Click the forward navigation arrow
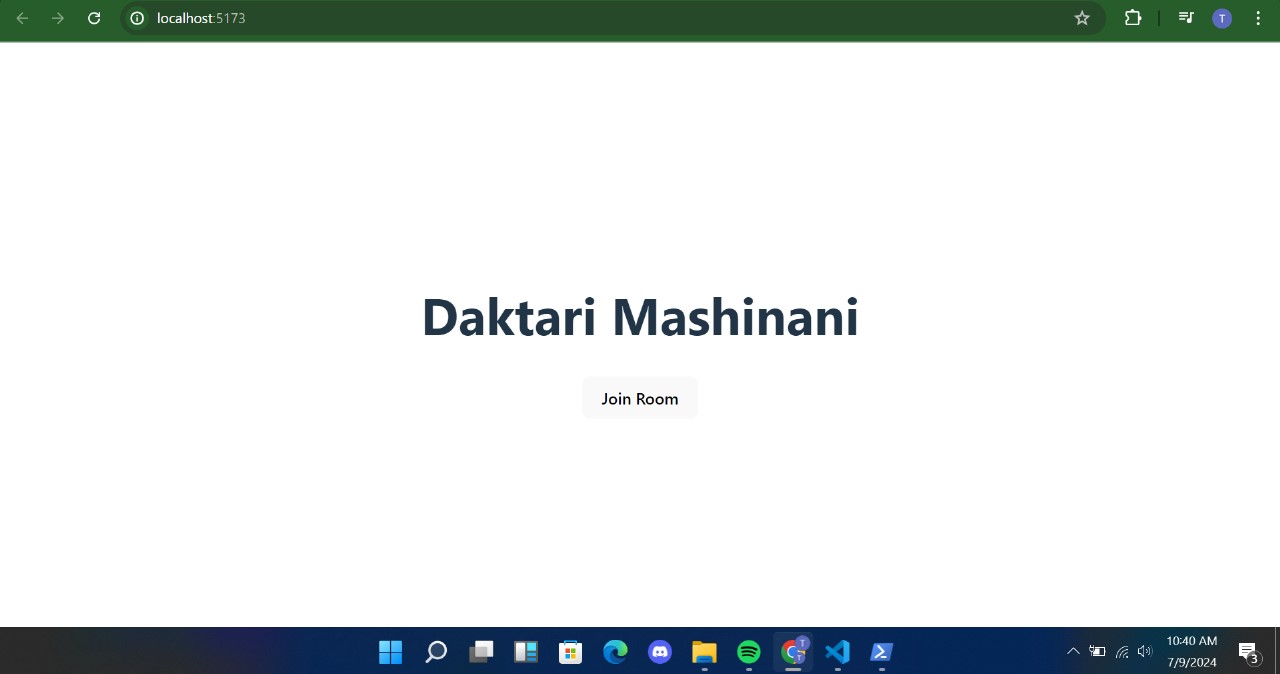 point(58,18)
